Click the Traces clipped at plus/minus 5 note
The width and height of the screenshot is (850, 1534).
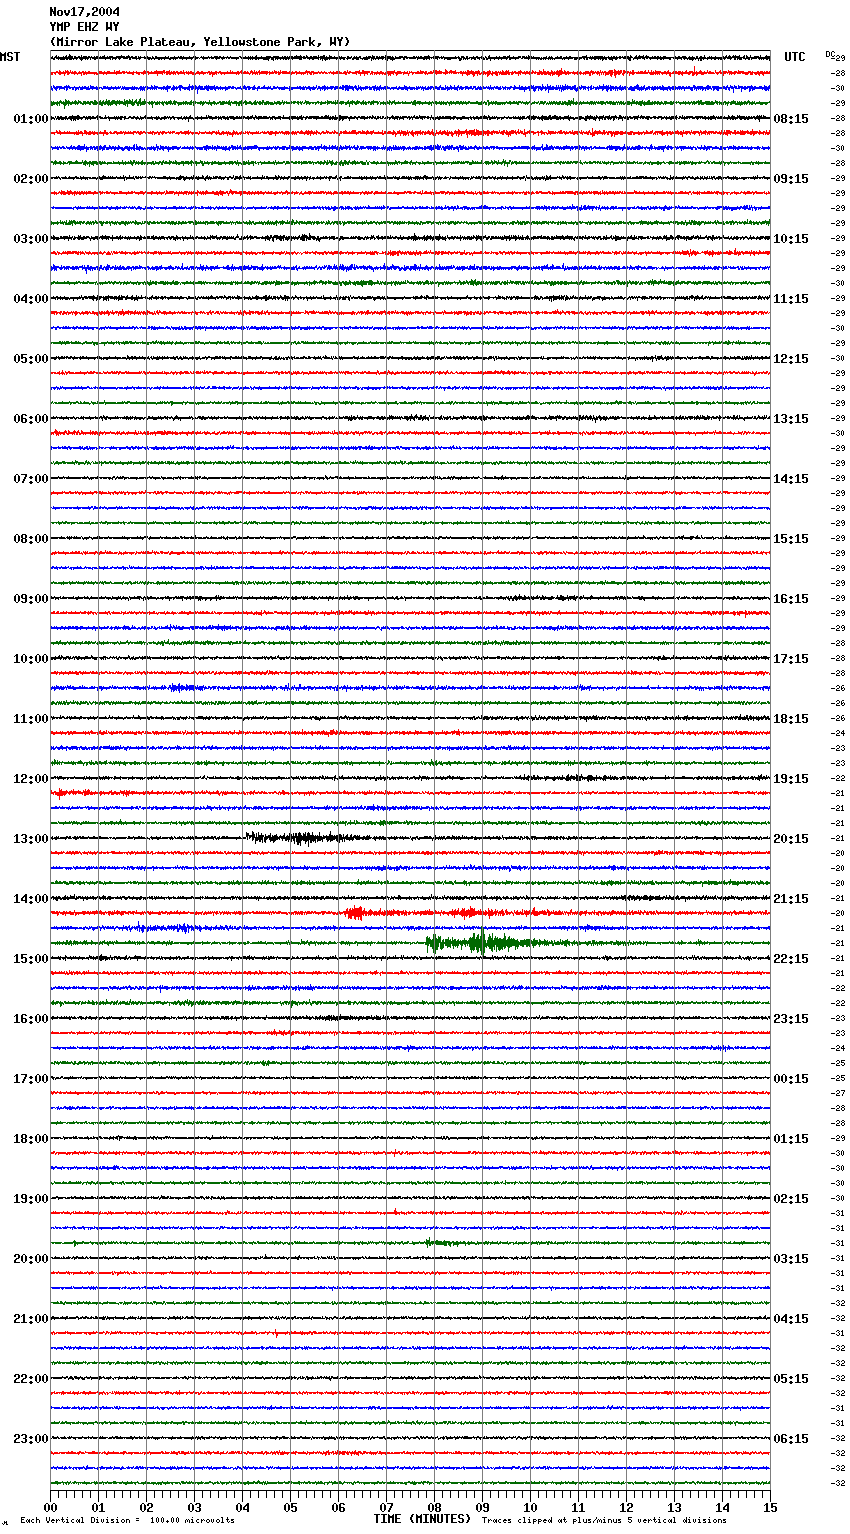pos(604,1521)
